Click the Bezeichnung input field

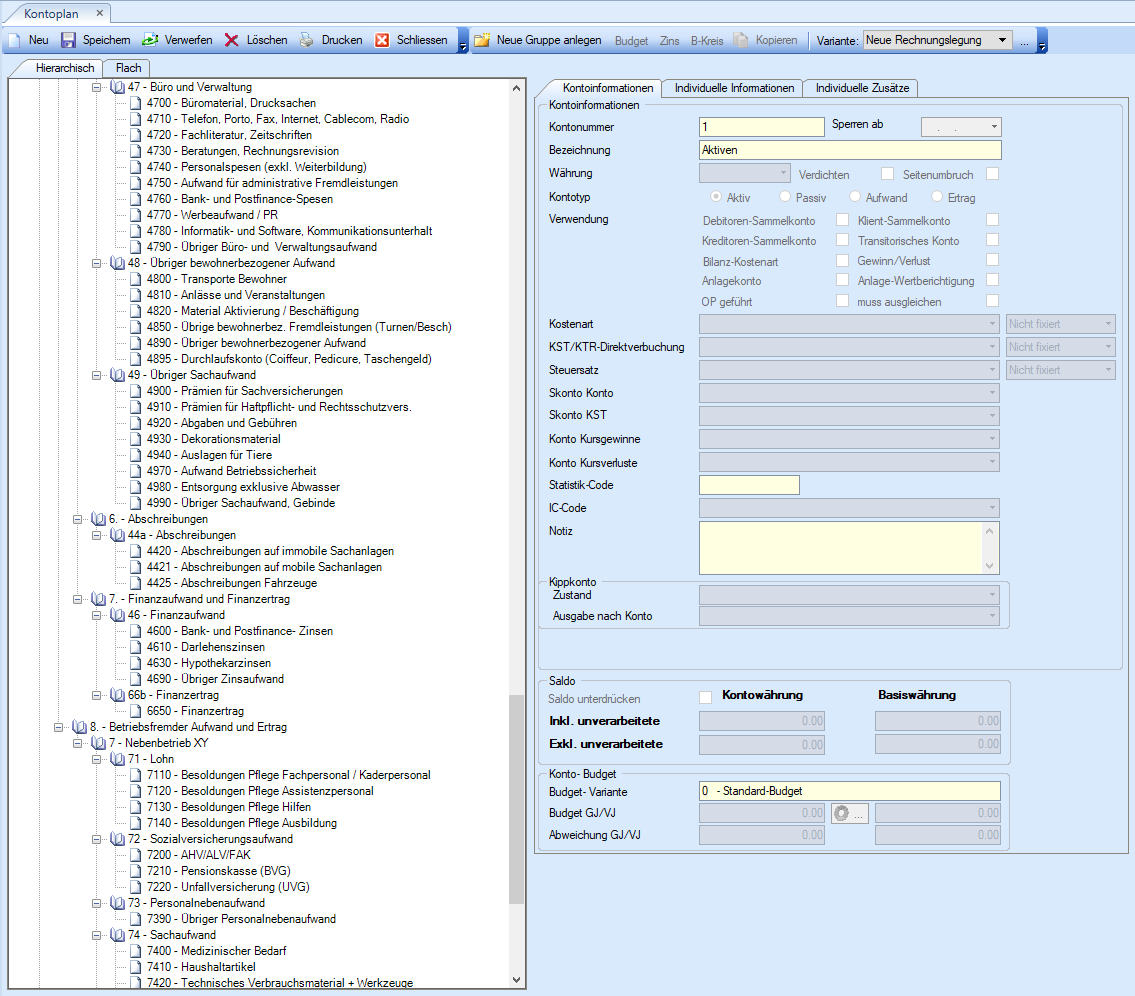point(850,150)
